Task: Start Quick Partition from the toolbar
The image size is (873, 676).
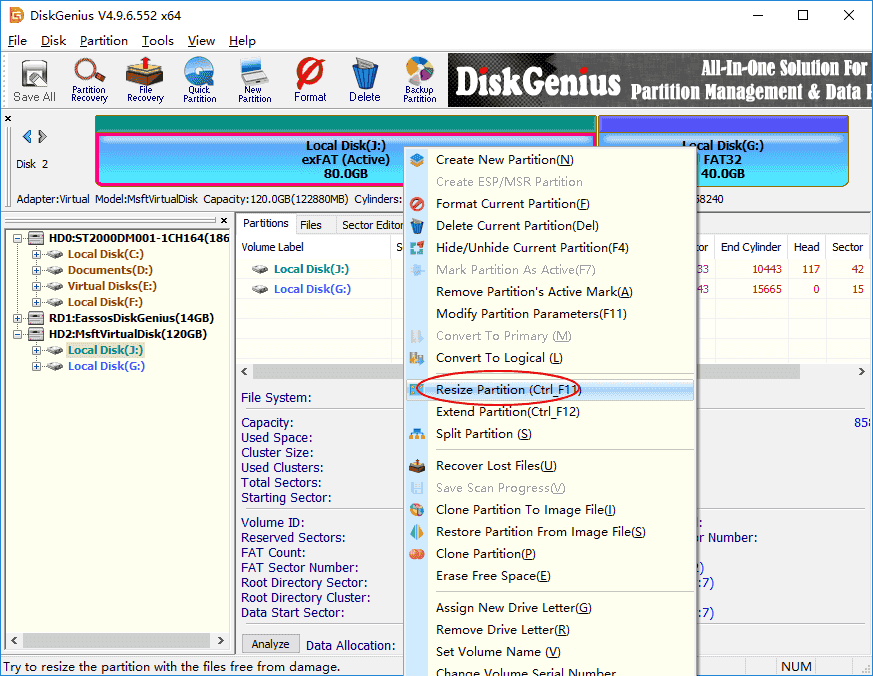Action: click(199, 80)
